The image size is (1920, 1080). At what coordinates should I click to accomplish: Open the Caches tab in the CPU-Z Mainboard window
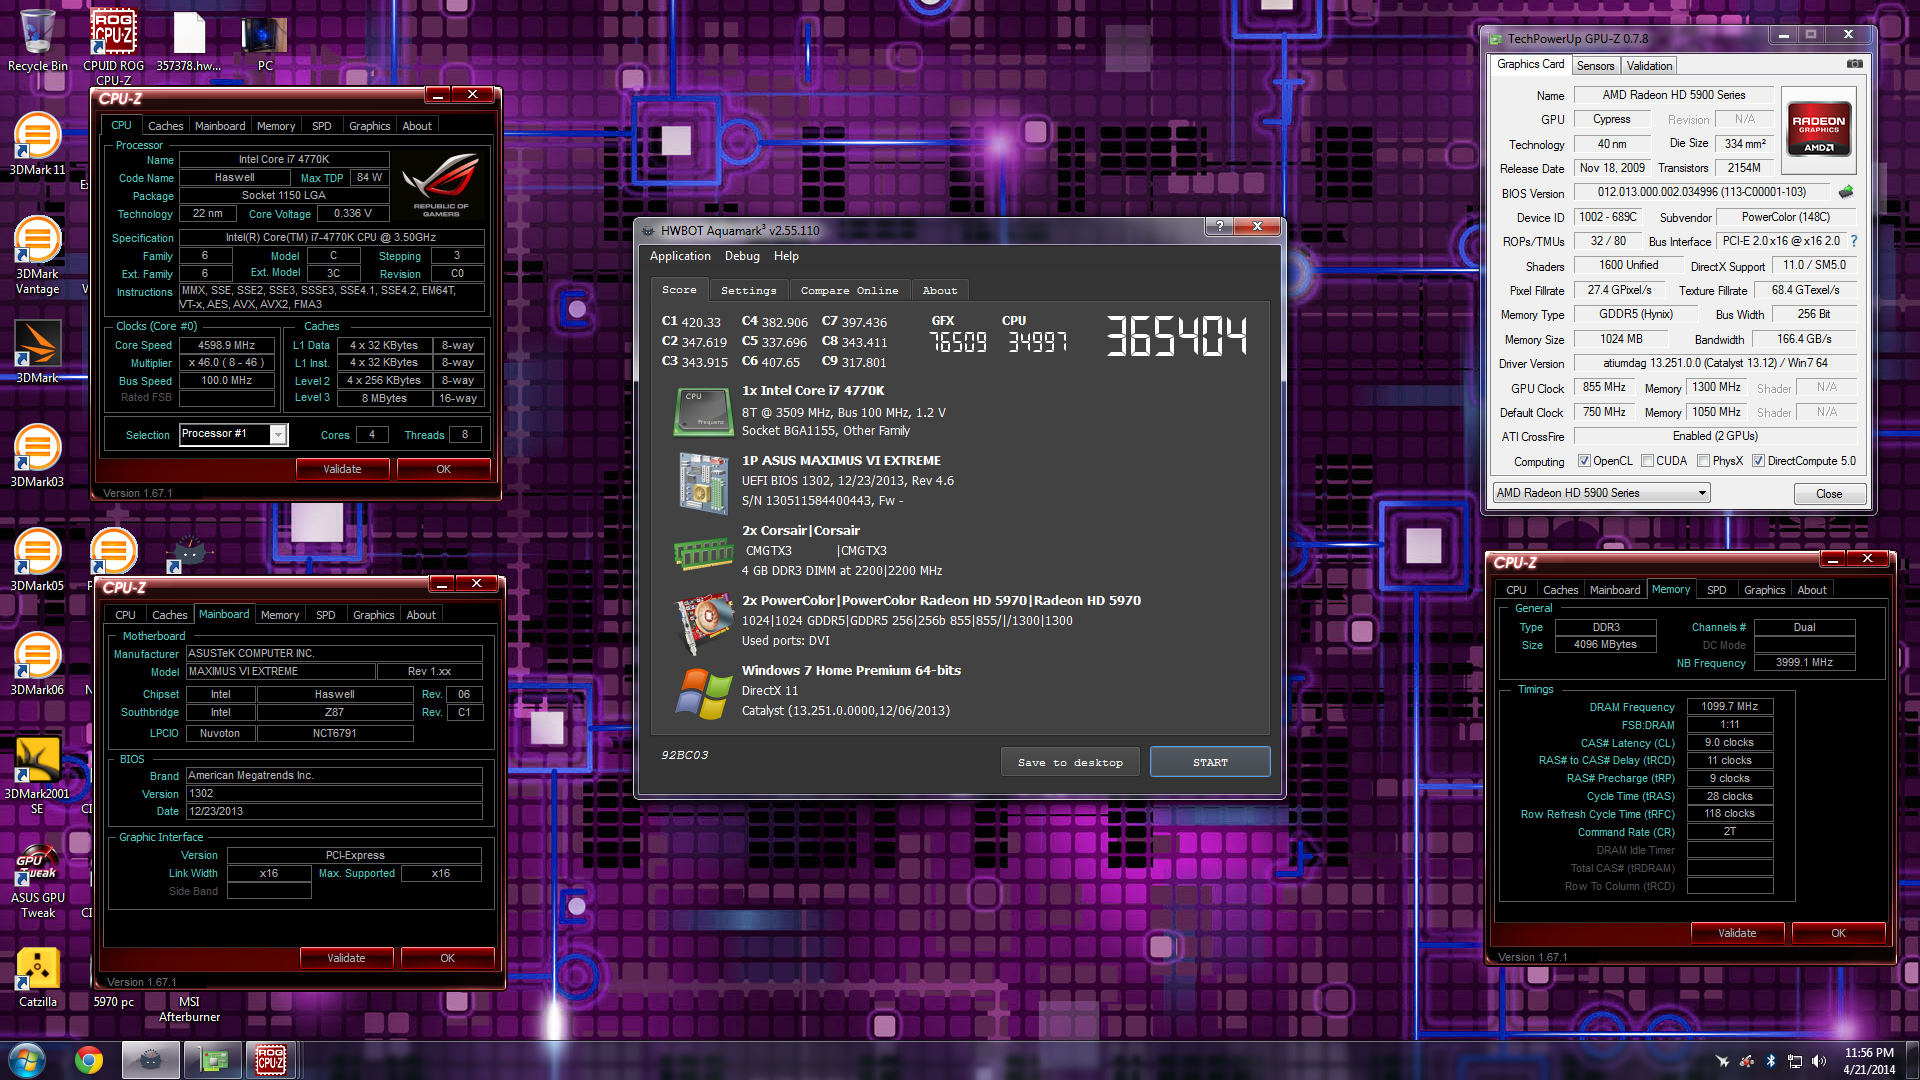tap(169, 615)
